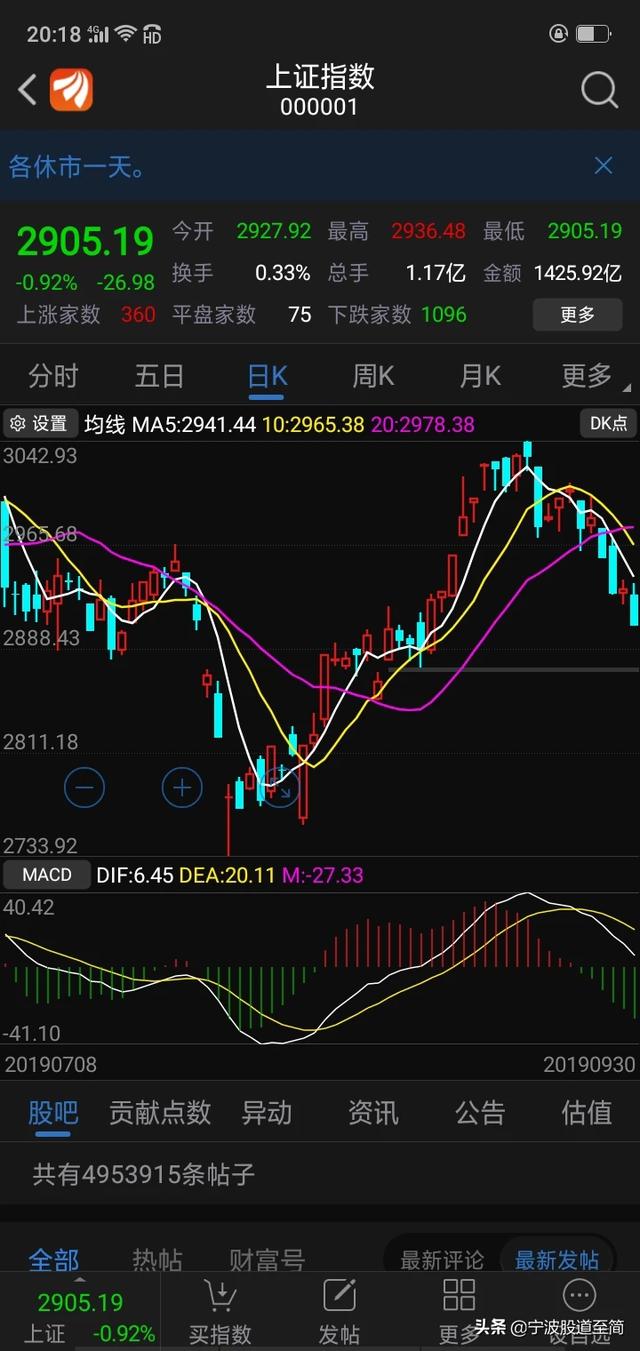The image size is (640, 1351).
Task: Tap the circular expand-chart arrow icon
Action: tap(281, 790)
